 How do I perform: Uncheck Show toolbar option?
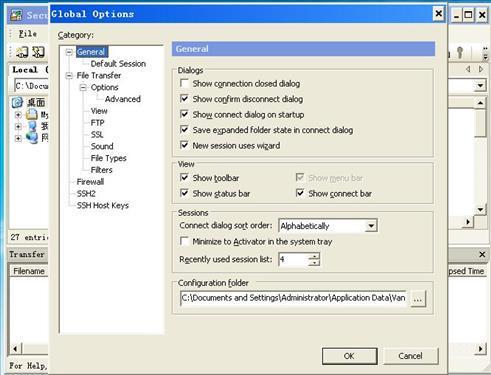pyautogui.click(x=184, y=178)
